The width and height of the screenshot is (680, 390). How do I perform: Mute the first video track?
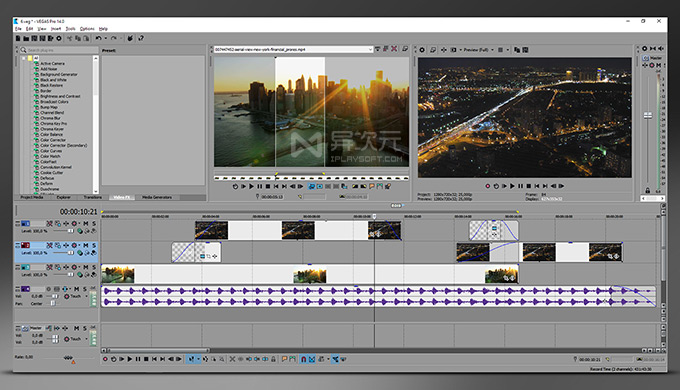(x=85, y=223)
